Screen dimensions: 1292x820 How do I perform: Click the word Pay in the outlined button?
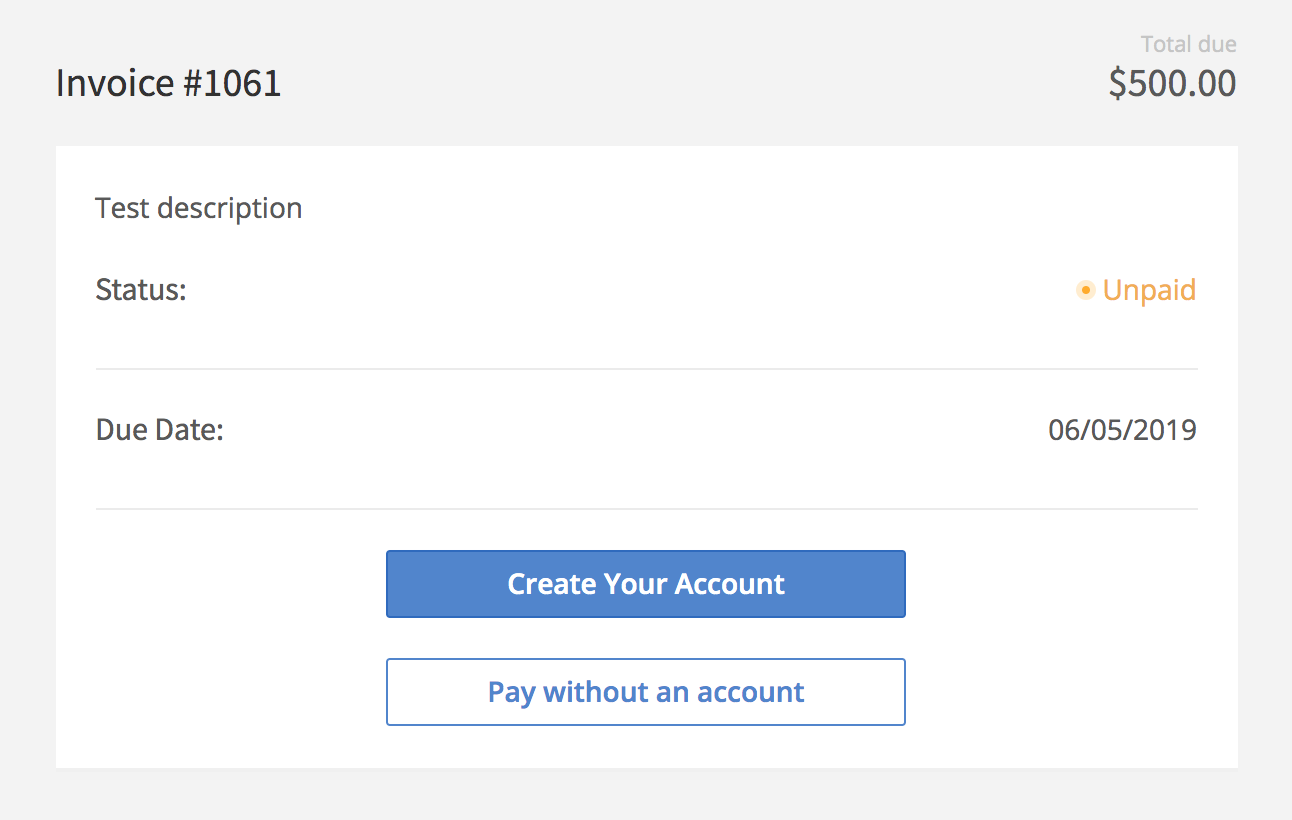pyautogui.click(x=511, y=693)
